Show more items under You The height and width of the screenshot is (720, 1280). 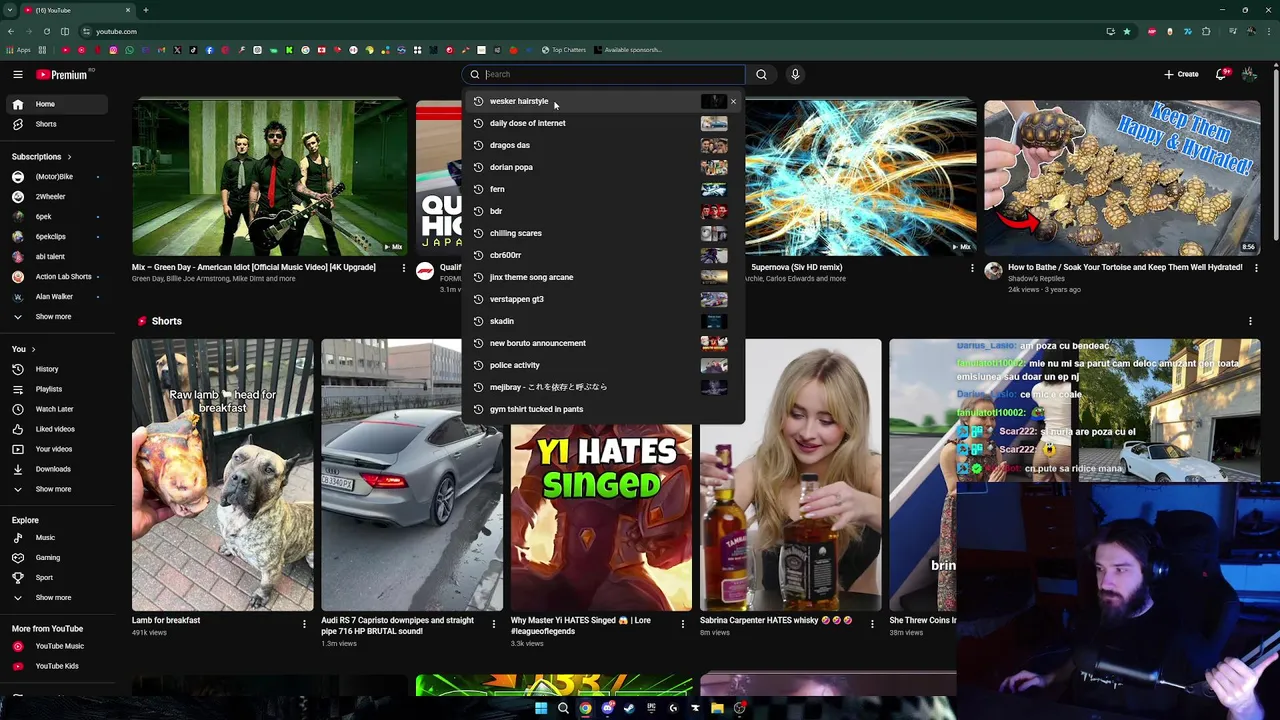point(58,489)
